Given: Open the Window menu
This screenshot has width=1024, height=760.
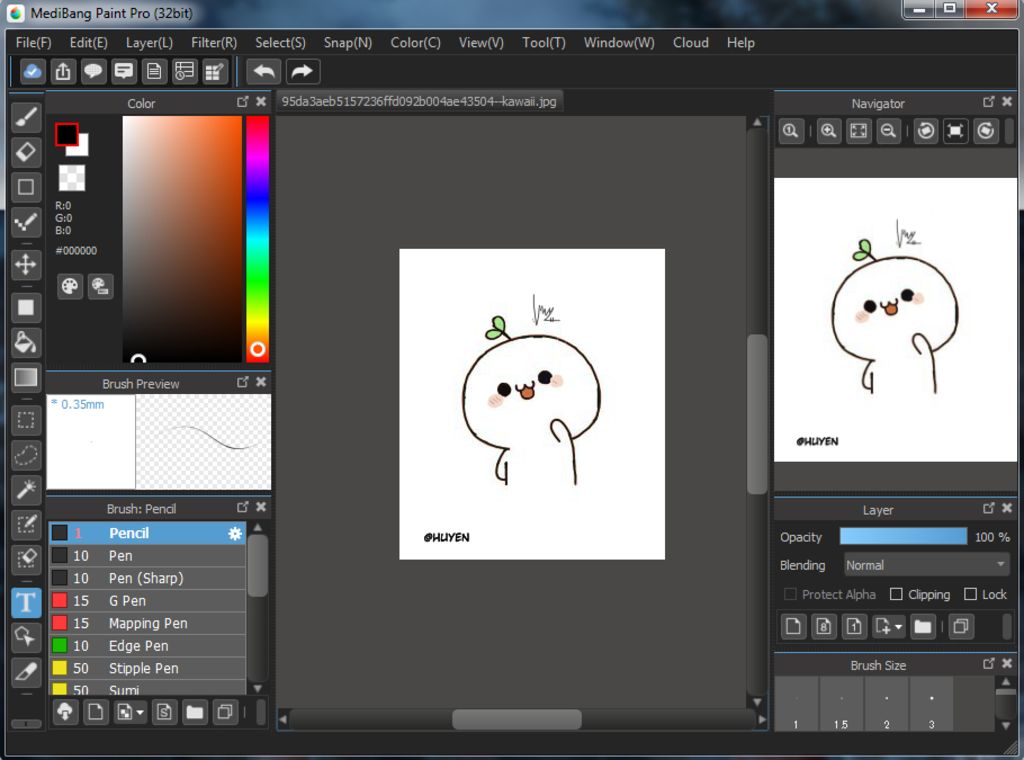Looking at the screenshot, I should [619, 42].
